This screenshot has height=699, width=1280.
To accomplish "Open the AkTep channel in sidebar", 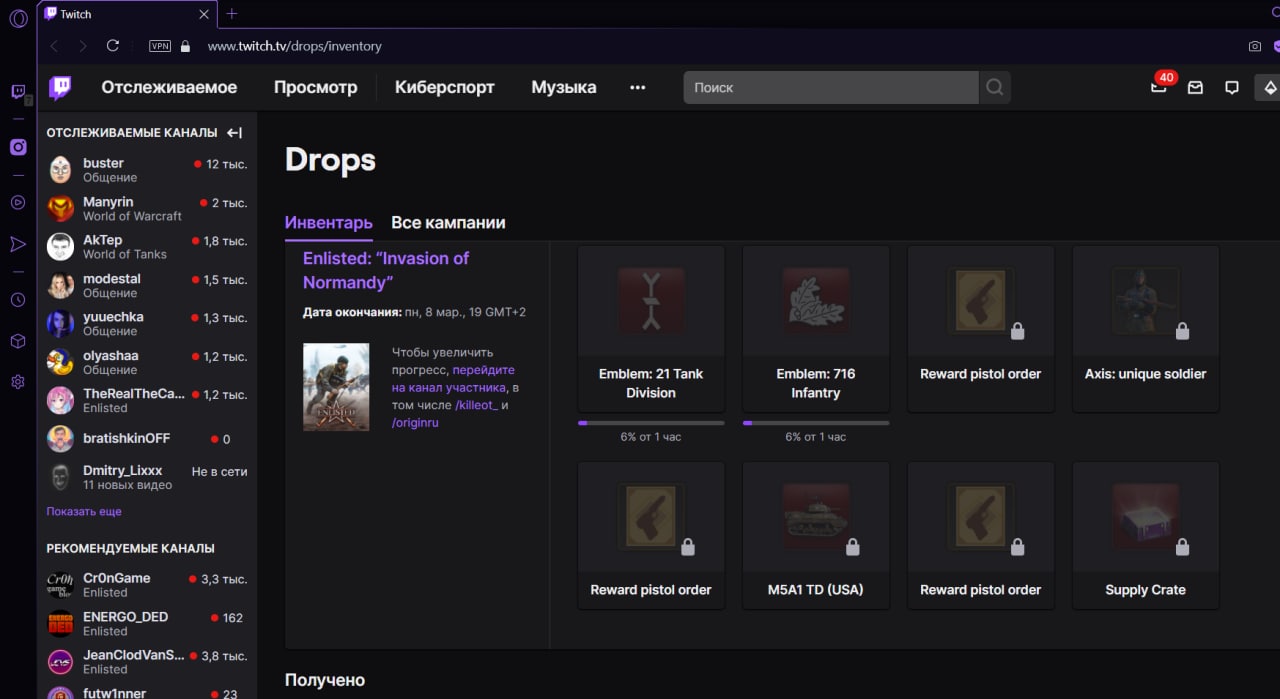I will click(147, 247).
